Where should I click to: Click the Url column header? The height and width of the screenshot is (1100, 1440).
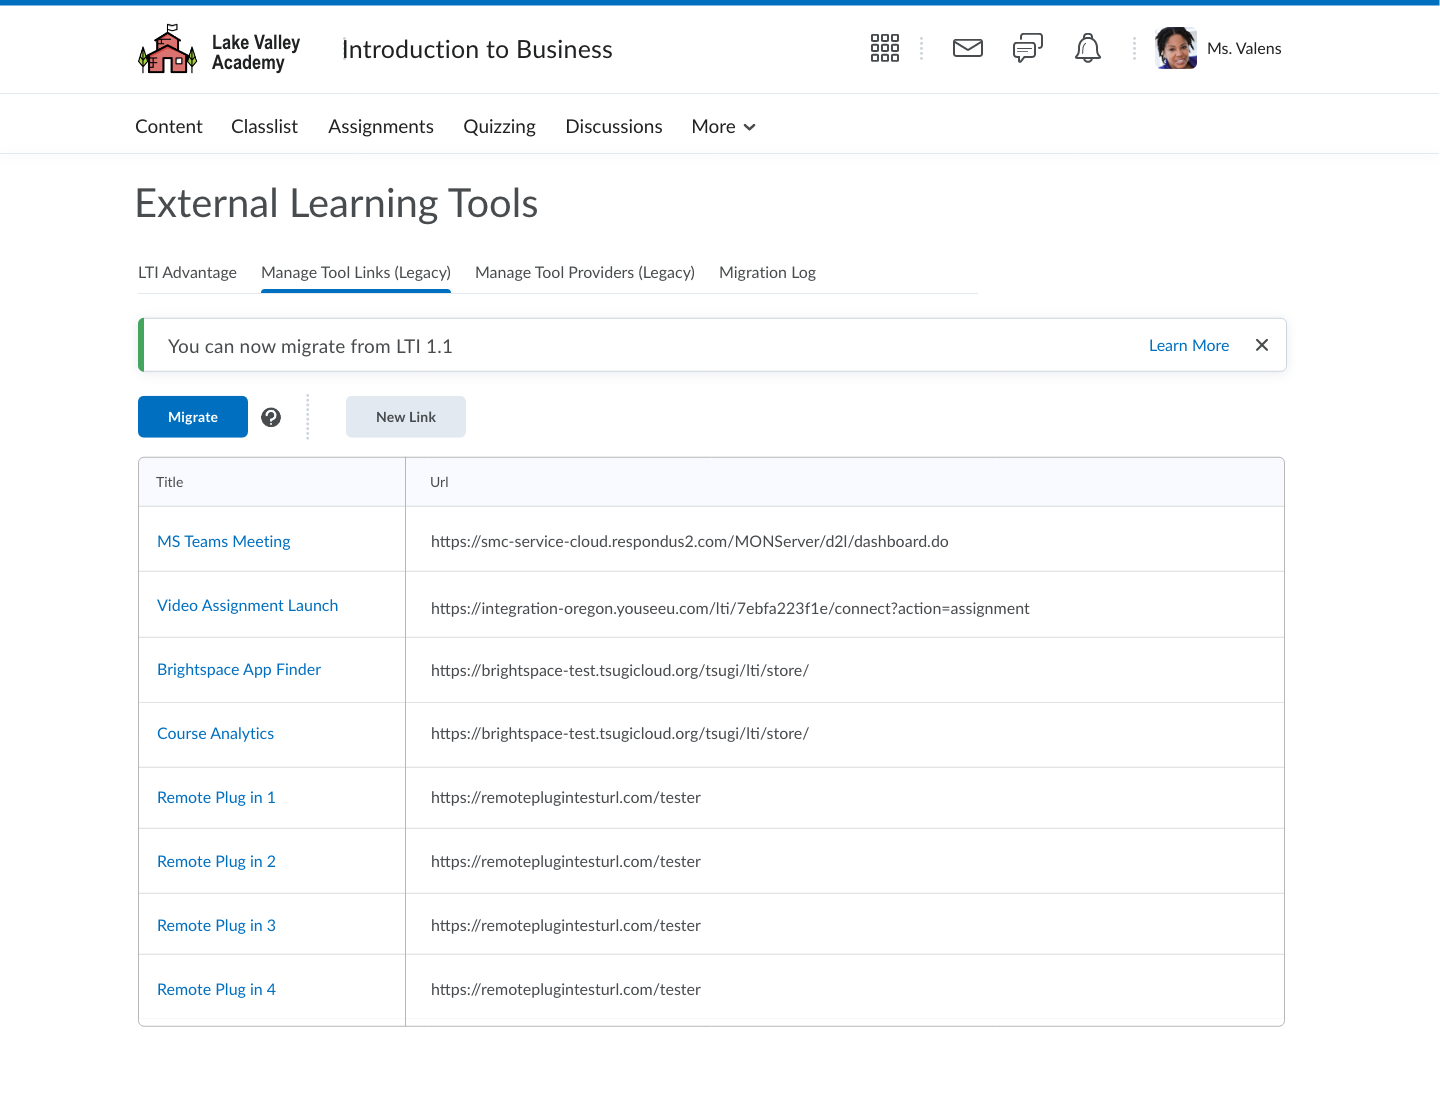pos(439,482)
